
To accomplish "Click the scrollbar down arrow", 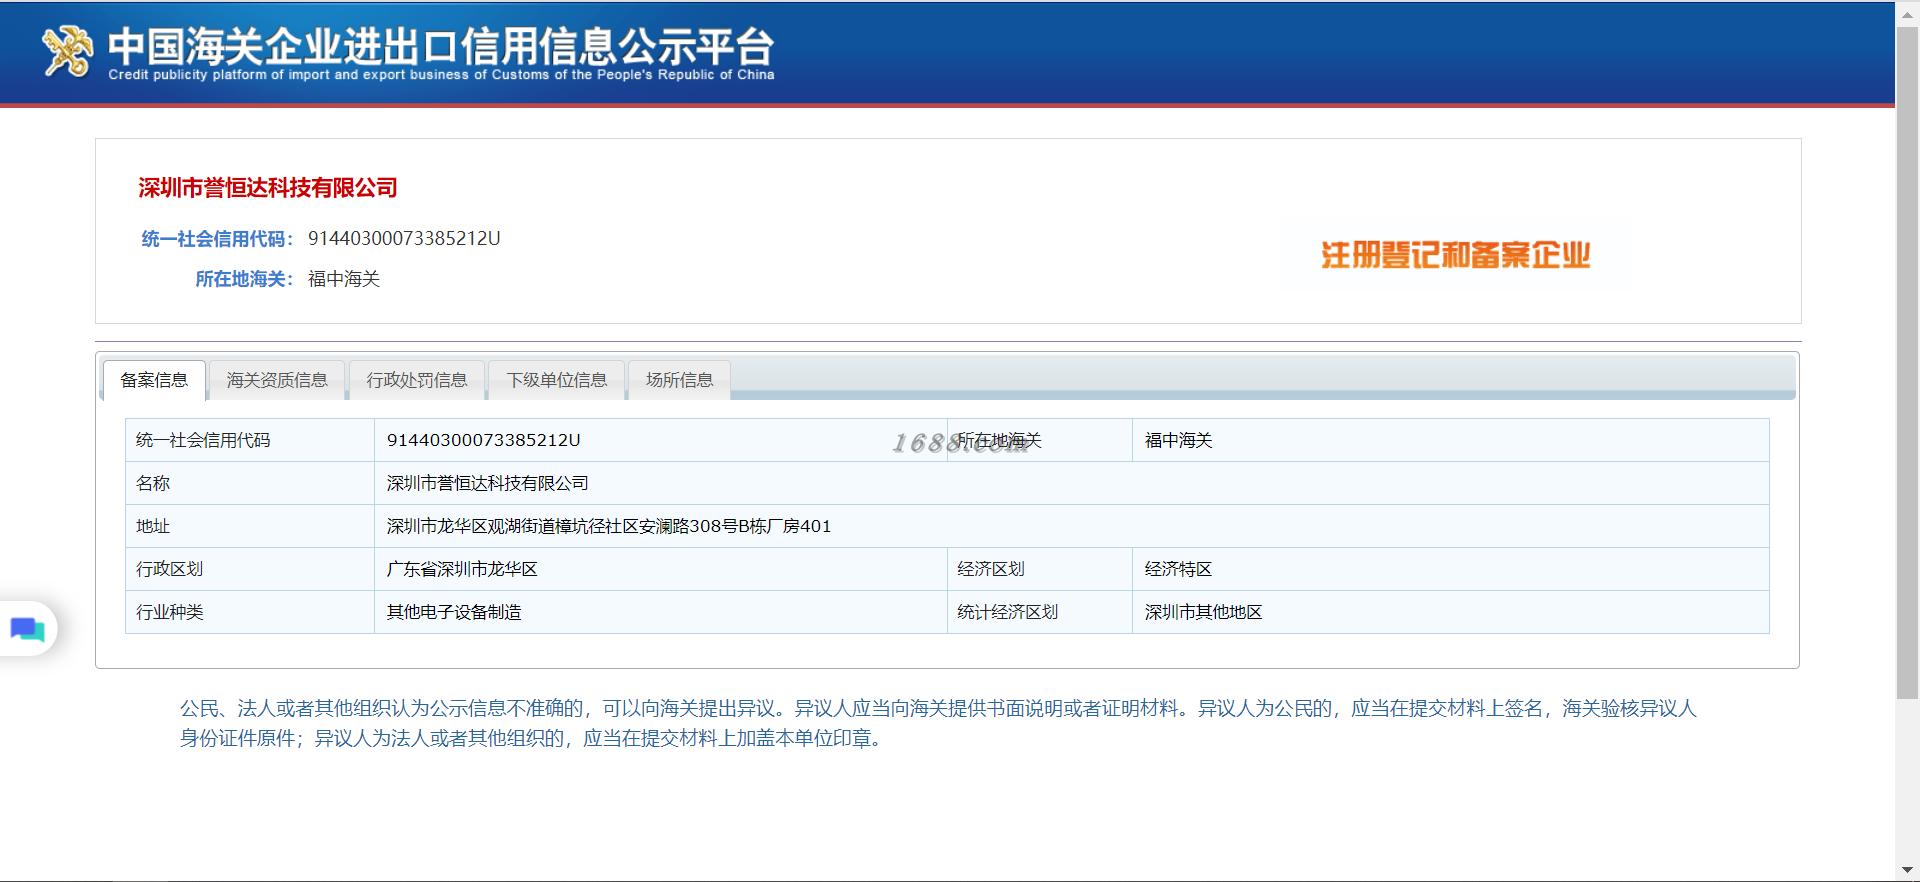I will [1907, 870].
